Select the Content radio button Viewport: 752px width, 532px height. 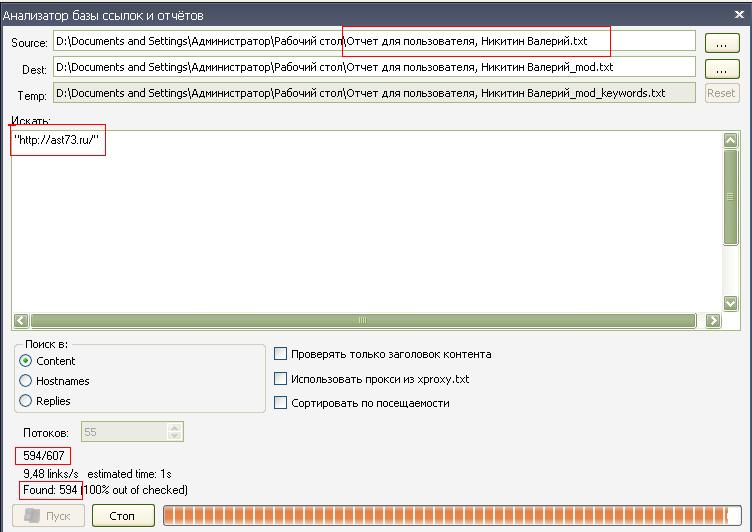tap(25, 361)
